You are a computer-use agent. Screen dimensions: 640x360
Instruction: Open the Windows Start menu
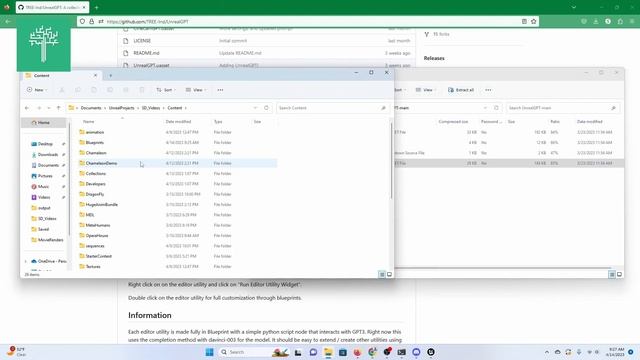209,352
